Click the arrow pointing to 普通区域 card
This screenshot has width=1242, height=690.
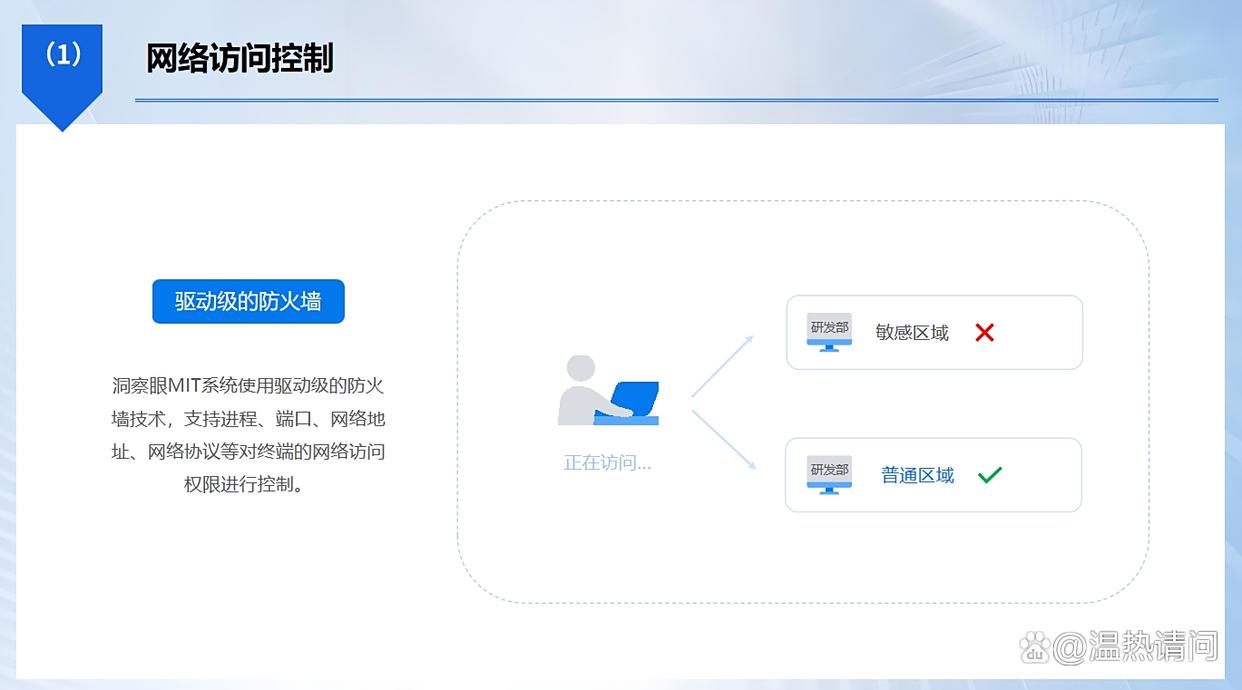722,439
